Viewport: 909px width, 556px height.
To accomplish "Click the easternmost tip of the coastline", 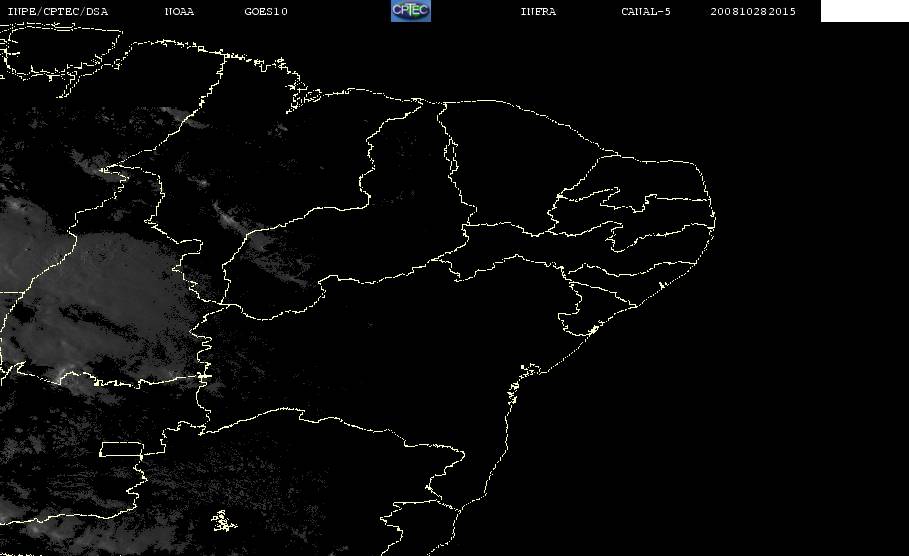I will pyautogui.click(x=713, y=220).
